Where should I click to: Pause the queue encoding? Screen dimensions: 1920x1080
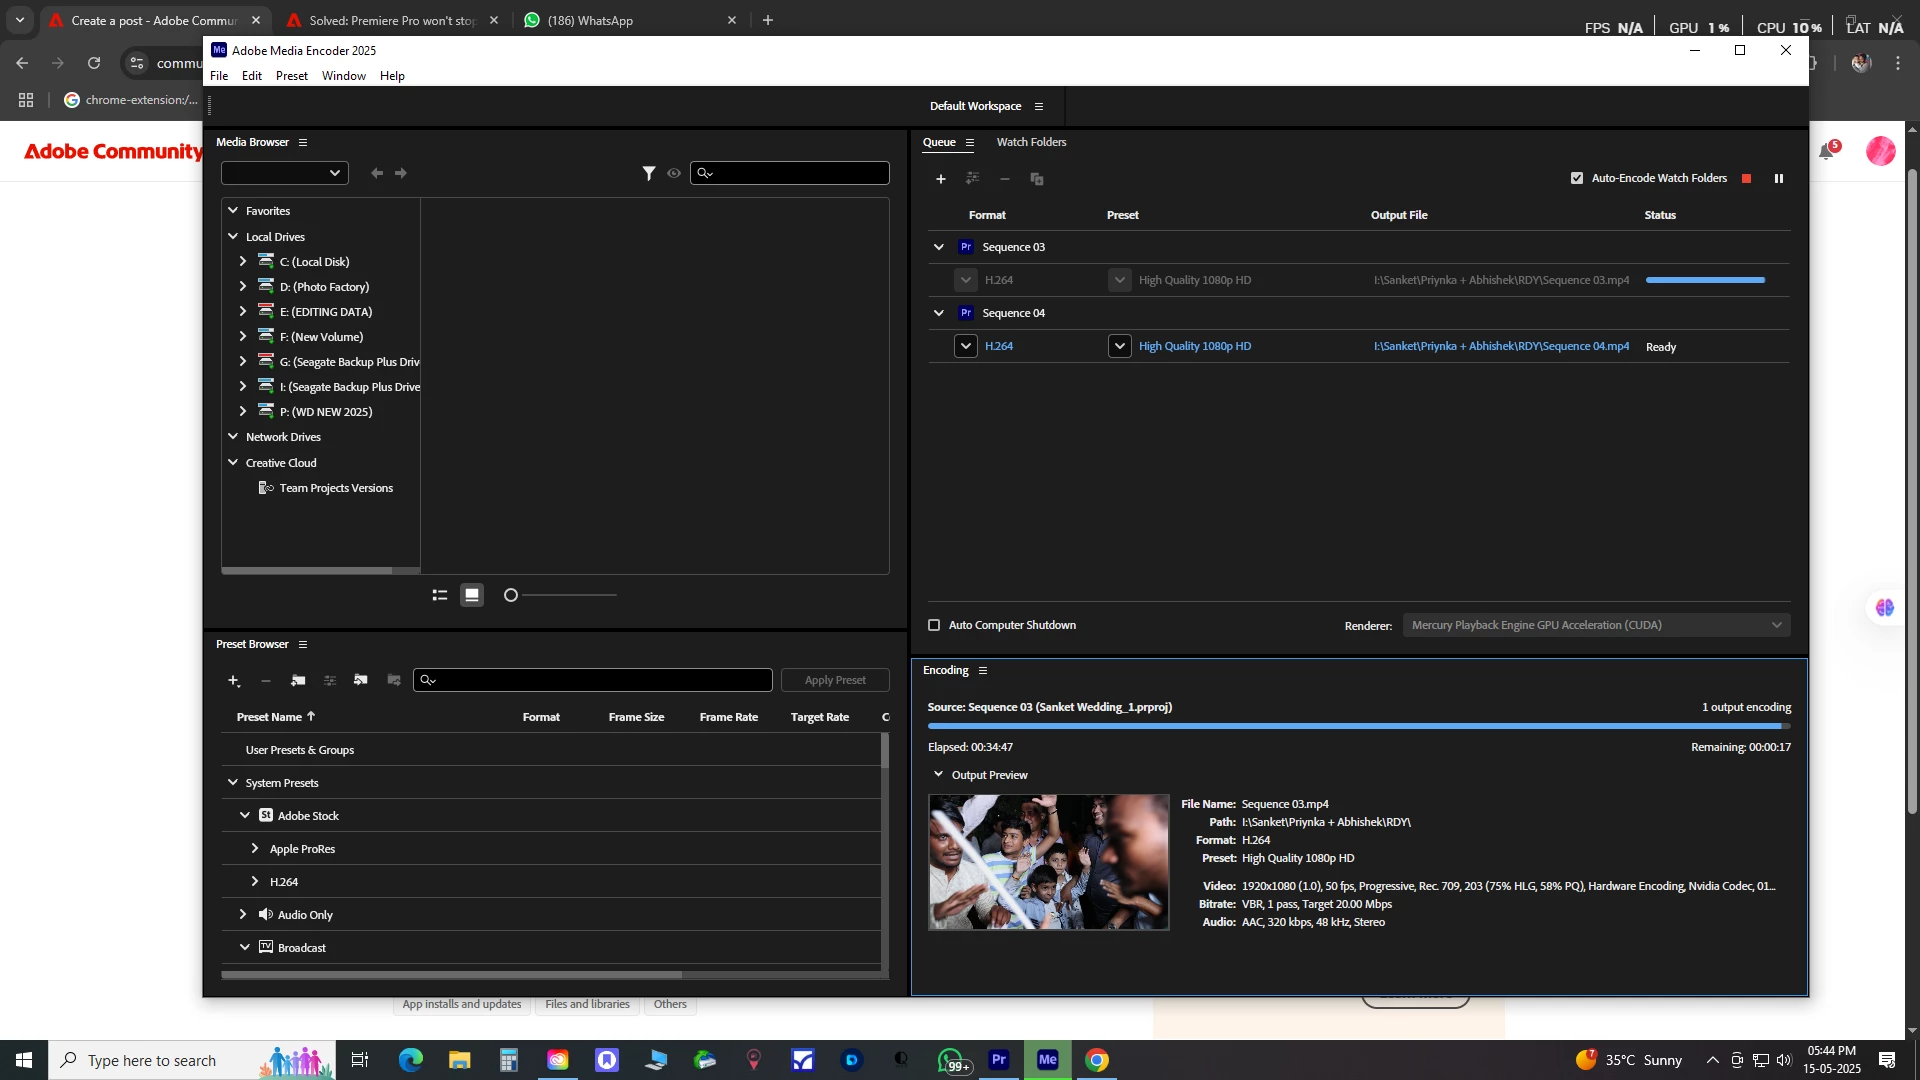click(1778, 179)
